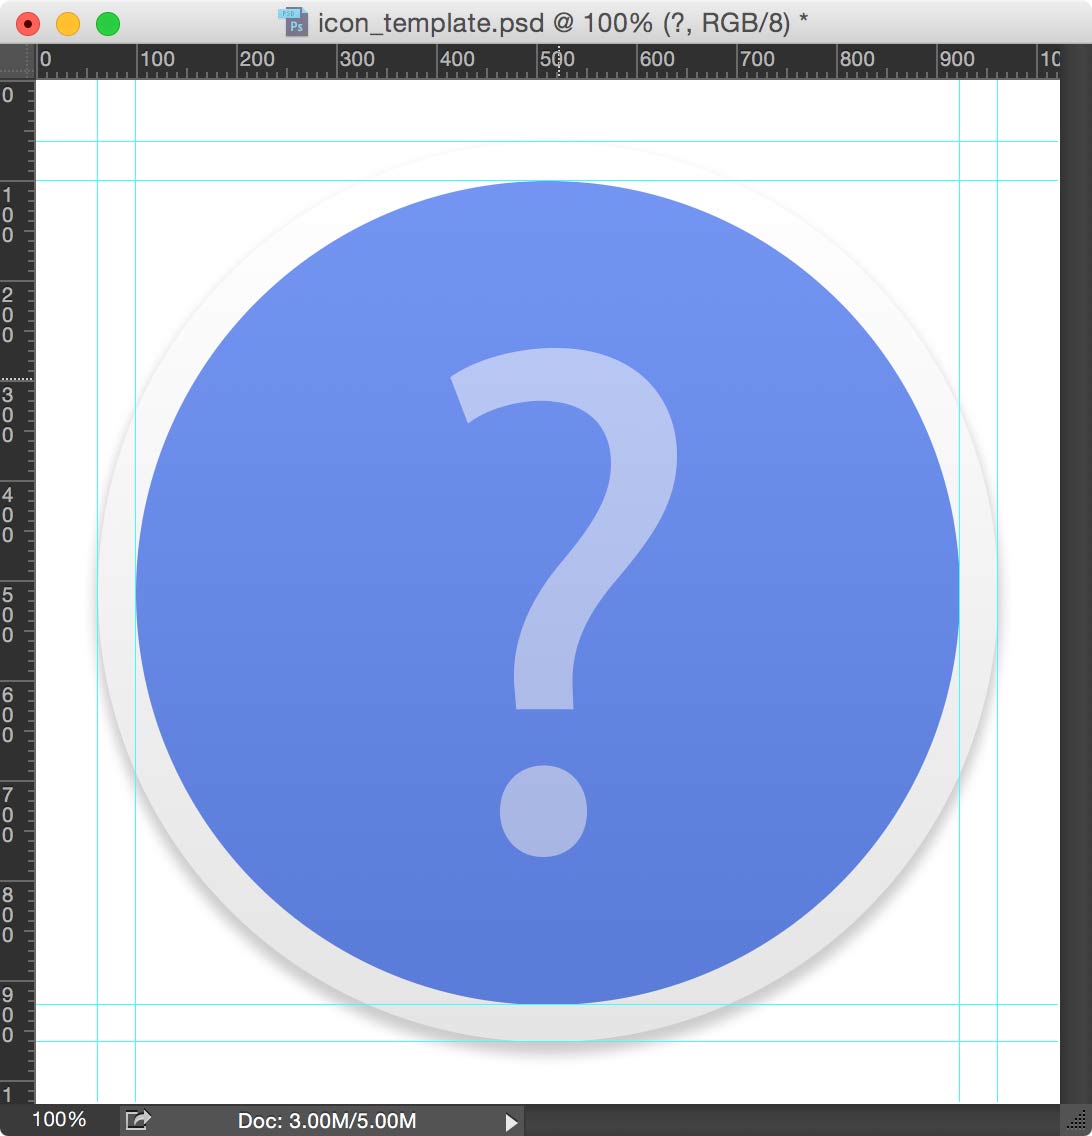Click the PSD file icon in the title bar
1092x1136 pixels.
293,22
